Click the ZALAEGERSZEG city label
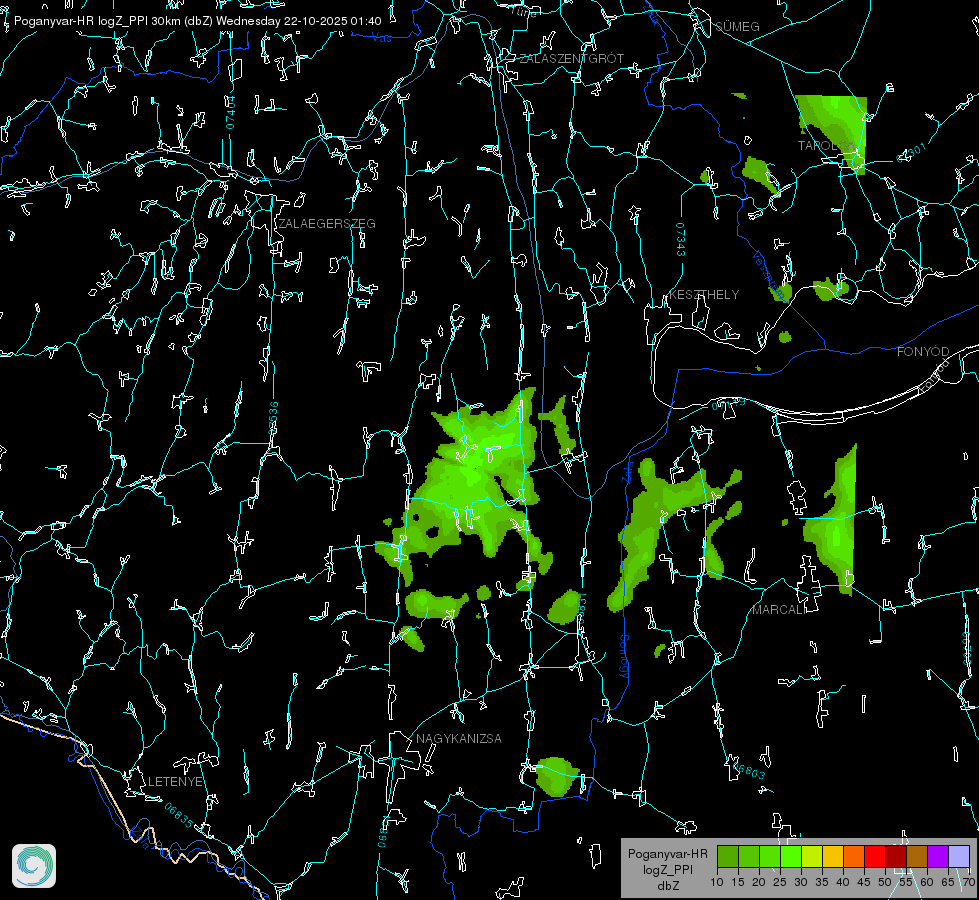This screenshot has width=979, height=900. [327, 224]
